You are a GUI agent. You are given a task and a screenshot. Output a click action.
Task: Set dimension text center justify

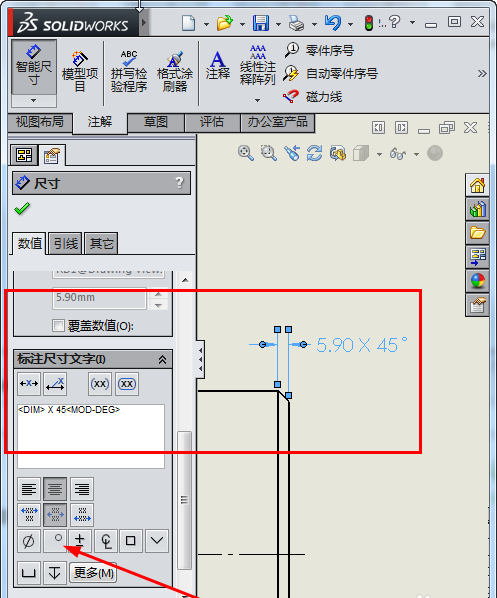pyautogui.click(x=55, y=489)
